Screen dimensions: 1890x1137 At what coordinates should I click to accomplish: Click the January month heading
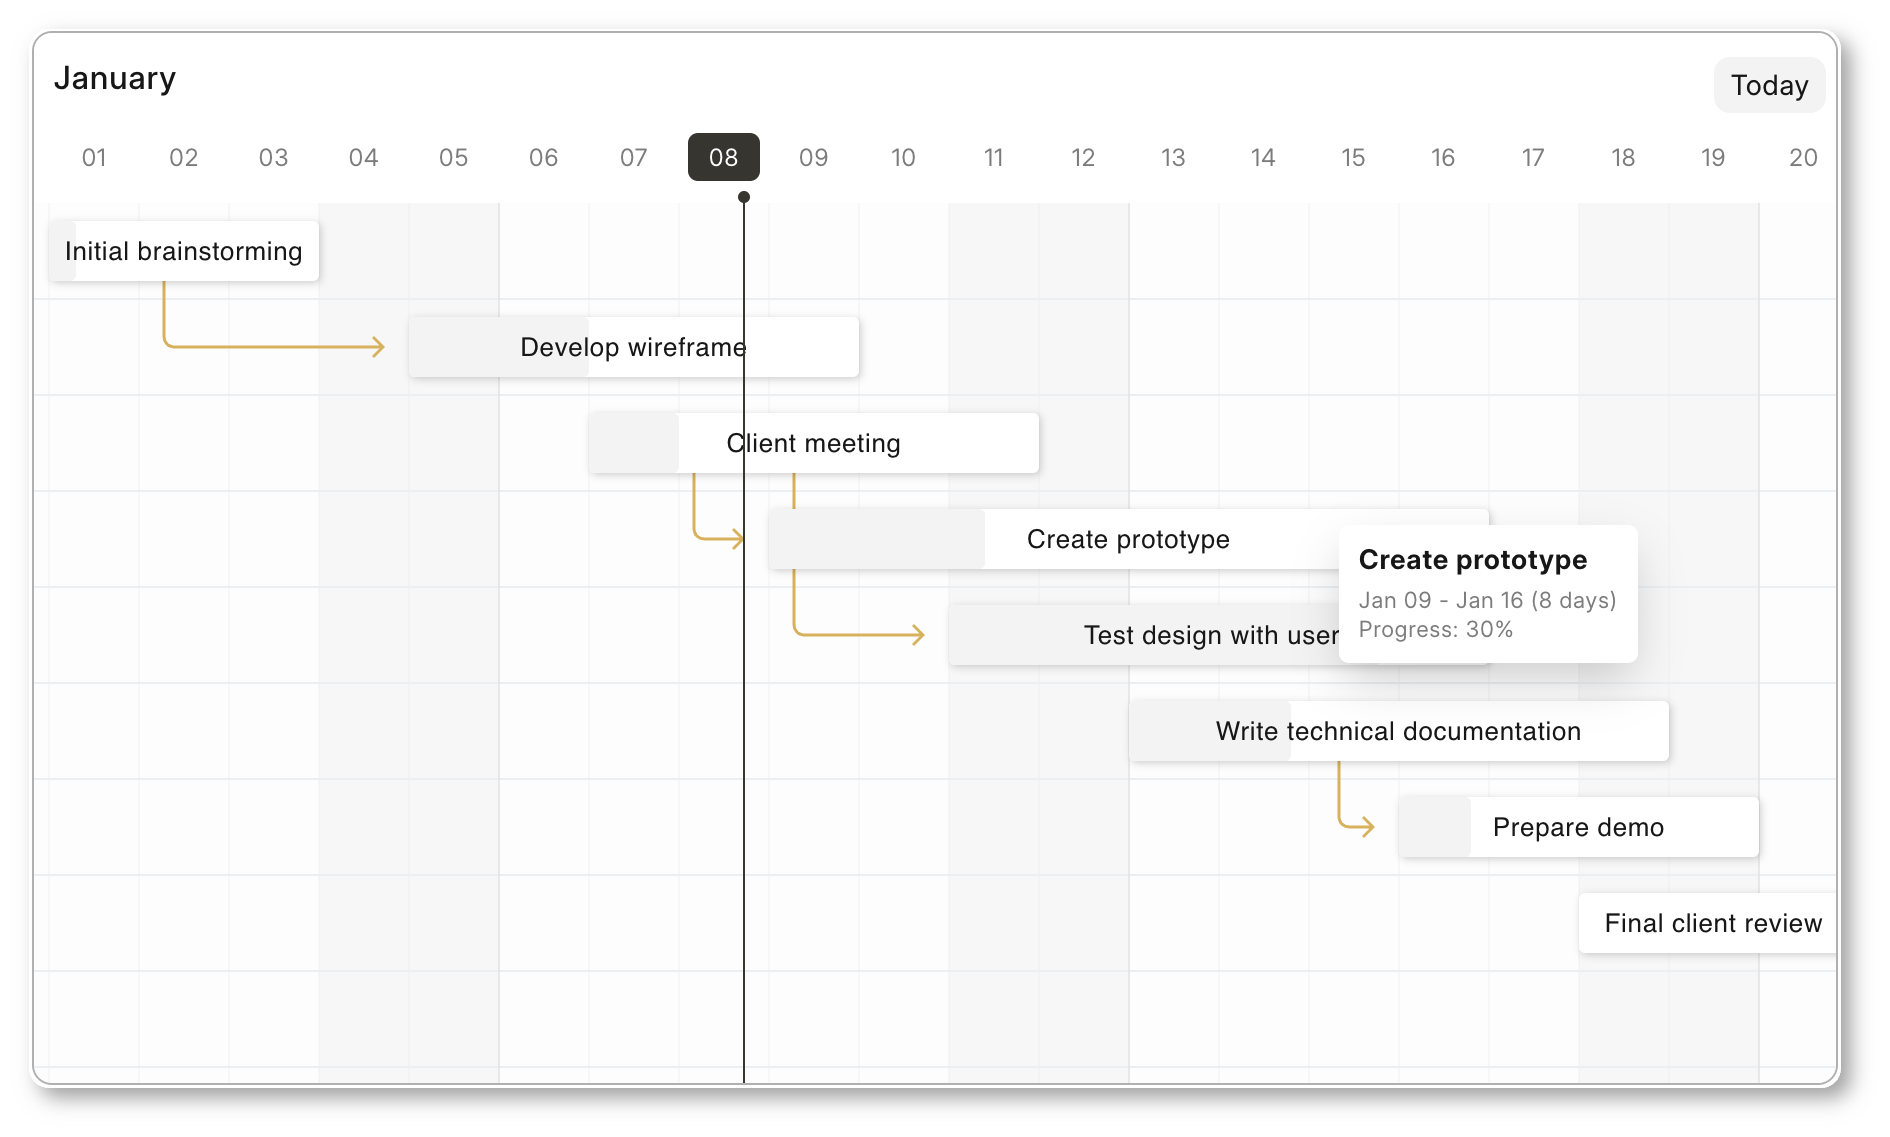tap(116, 77)
